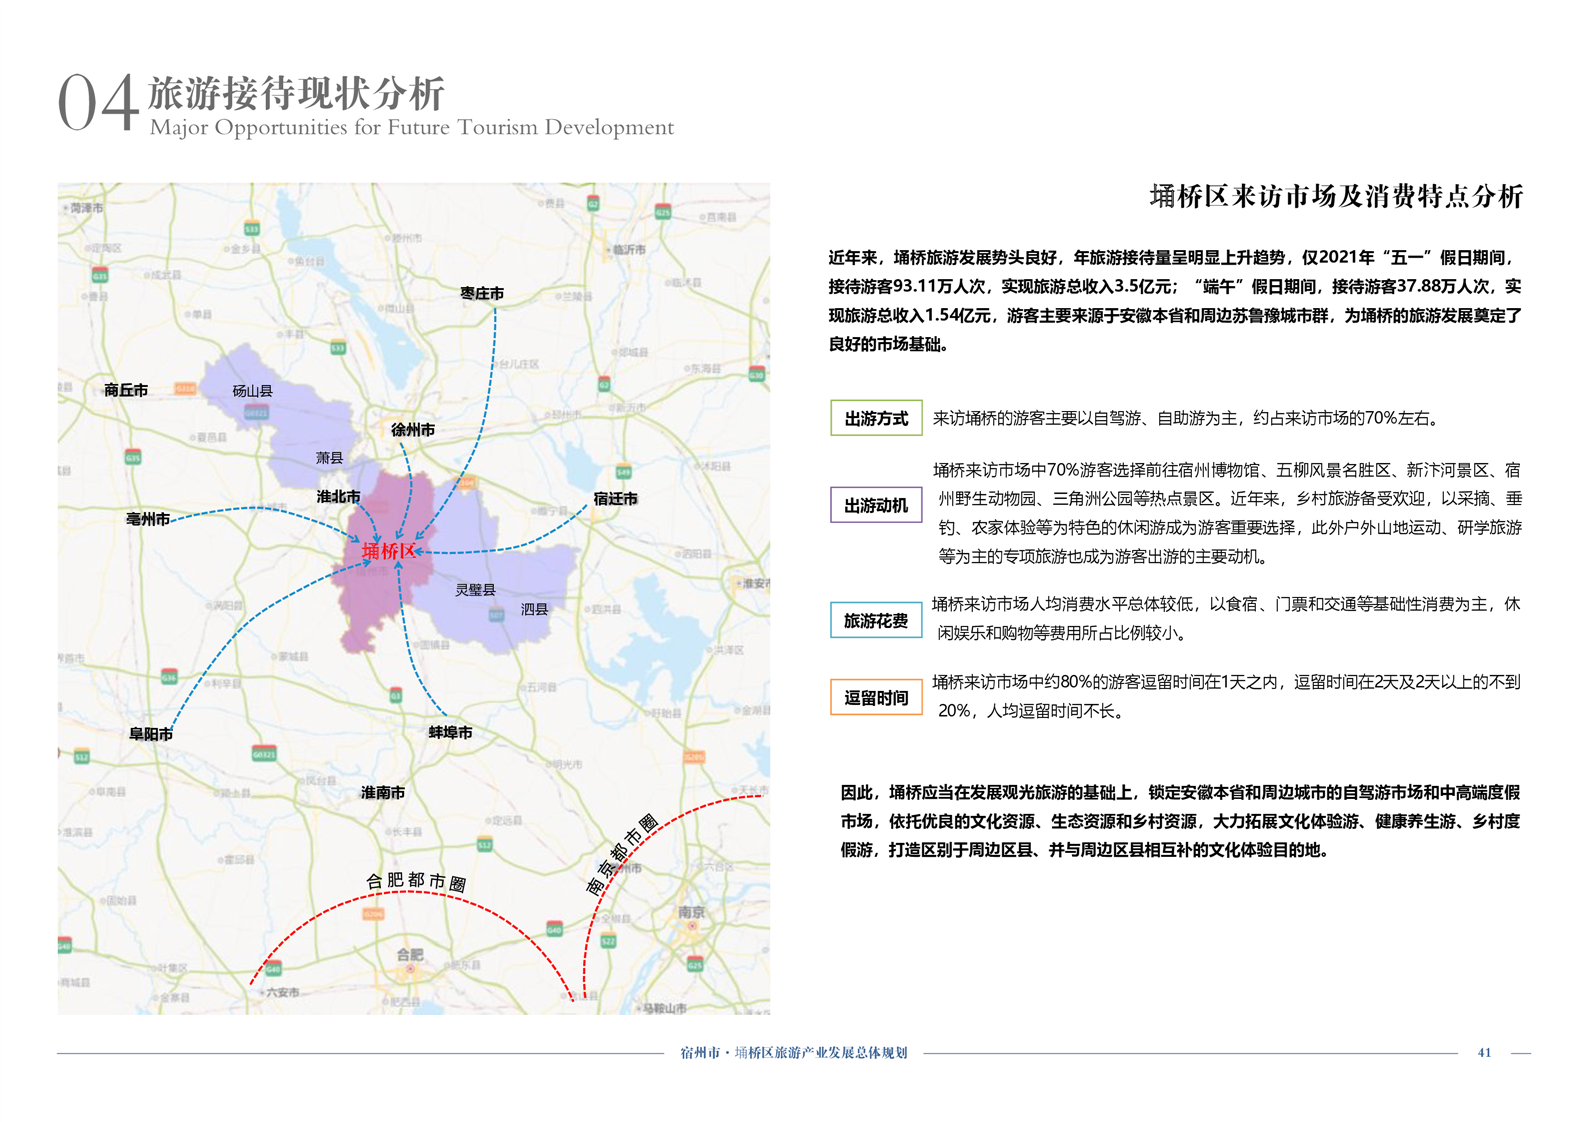Click the sentence starting 来访埇桥的游客主要以自驾游
This screenshot has height=1122, width=1587.
tap(1188, 418)
